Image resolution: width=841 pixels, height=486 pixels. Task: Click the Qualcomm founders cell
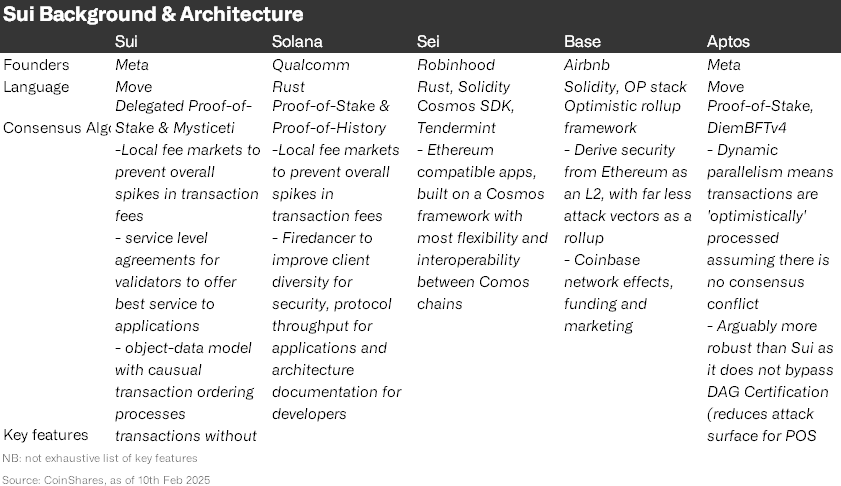point(304,64)
